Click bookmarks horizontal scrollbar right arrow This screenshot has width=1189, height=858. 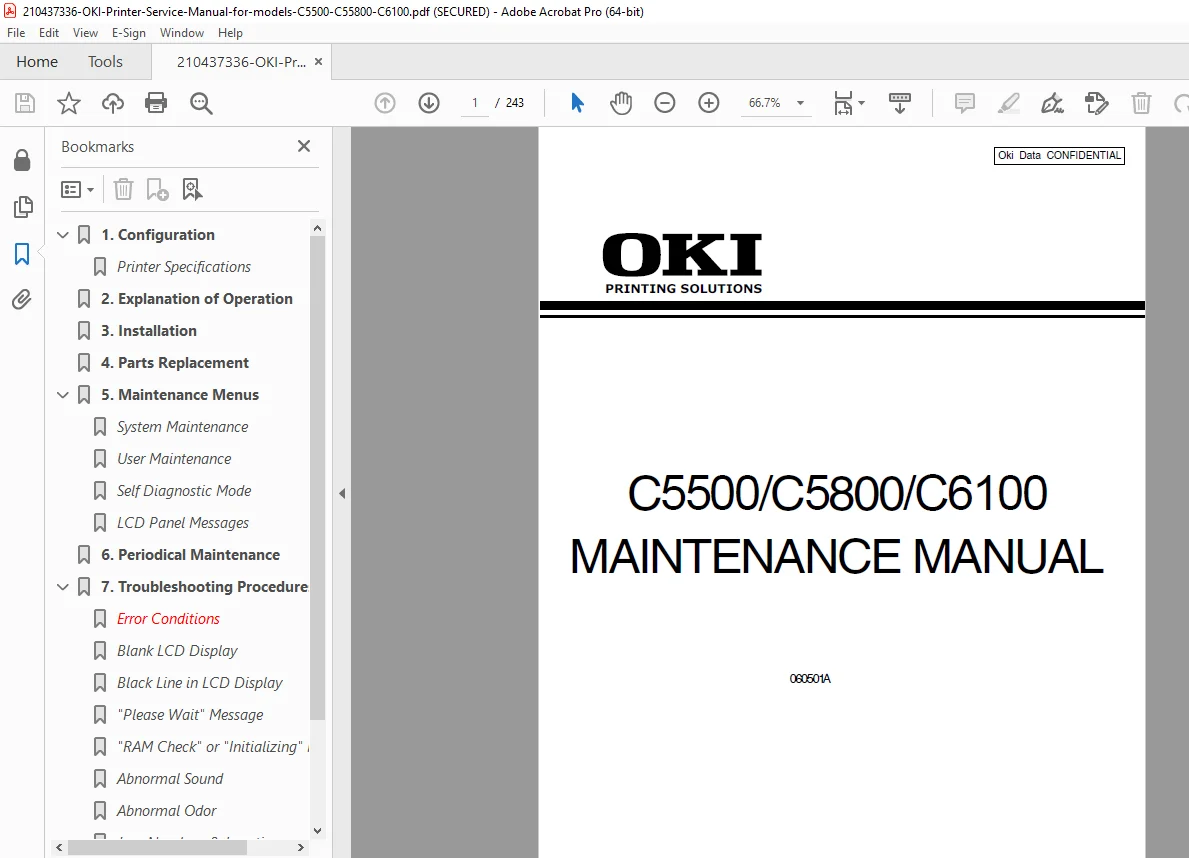coord(301,847)
